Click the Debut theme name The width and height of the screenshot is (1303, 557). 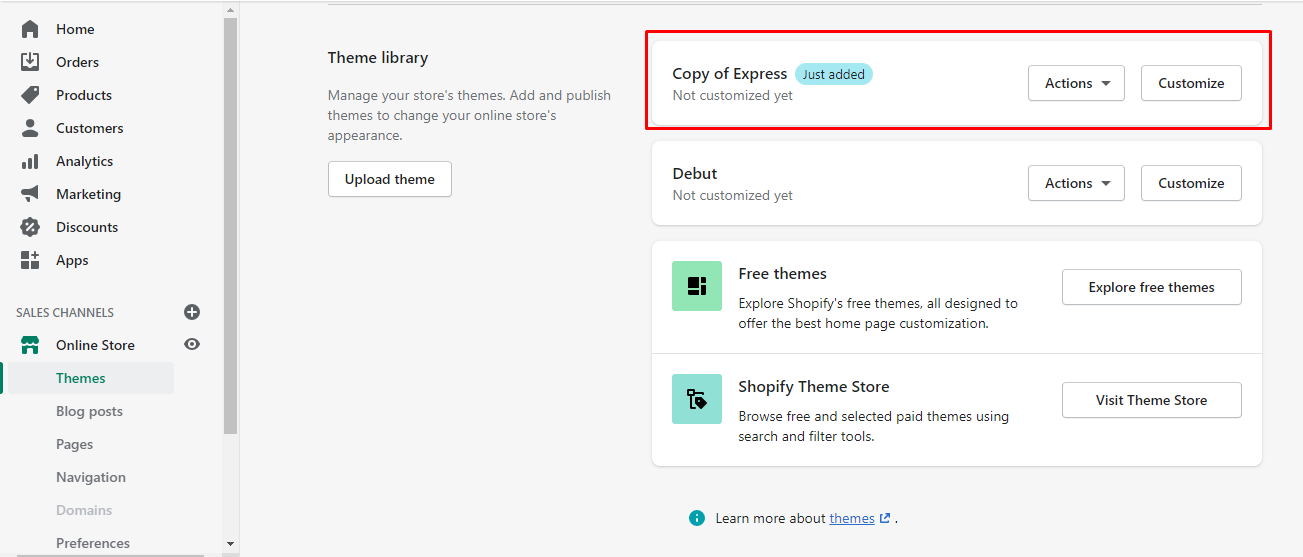pos(695,174)
